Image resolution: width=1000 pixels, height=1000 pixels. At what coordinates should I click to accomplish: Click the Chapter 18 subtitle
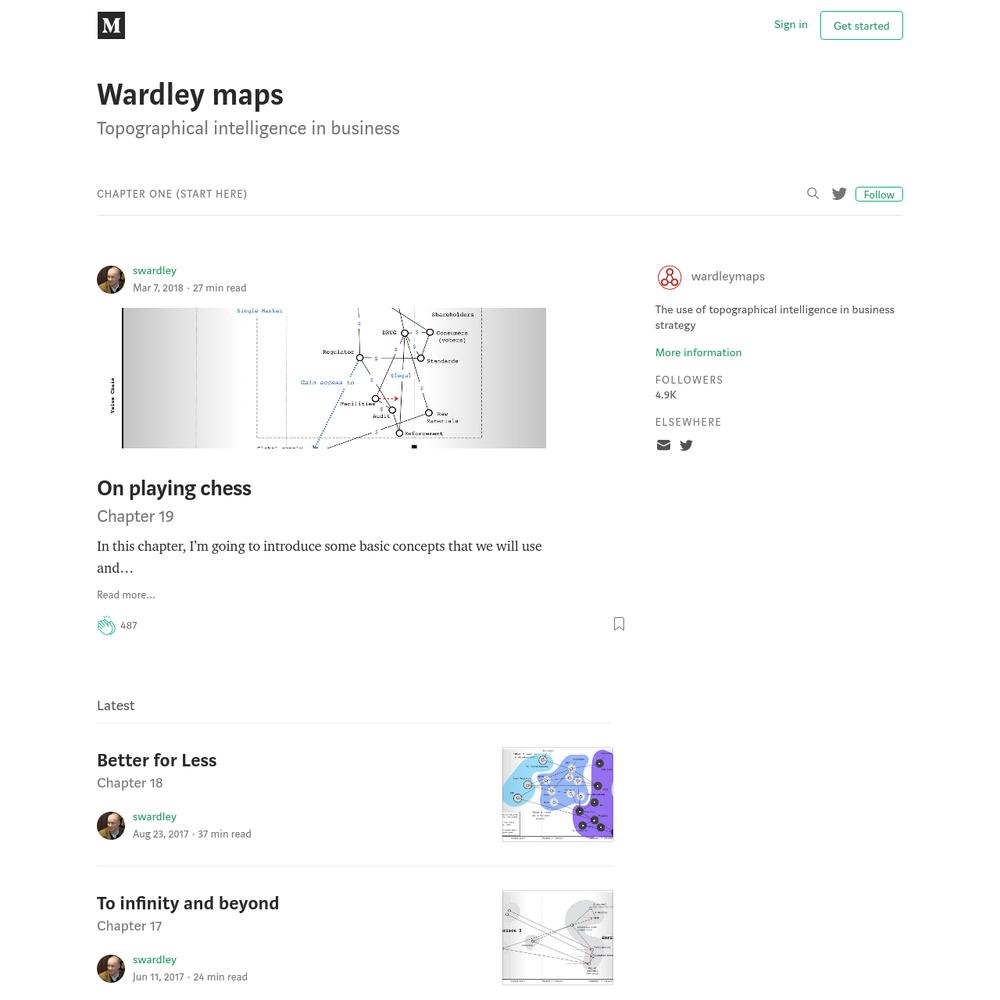tap(130, 783)
